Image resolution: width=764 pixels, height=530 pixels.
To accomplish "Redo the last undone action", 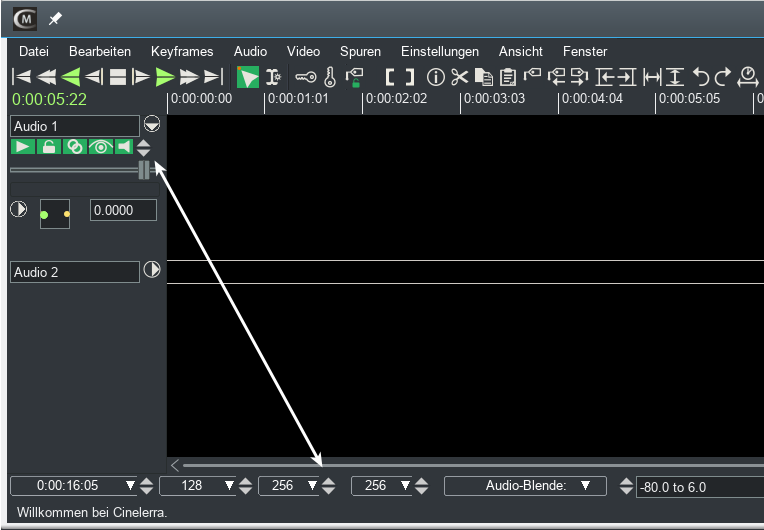I will coord(723,77).
